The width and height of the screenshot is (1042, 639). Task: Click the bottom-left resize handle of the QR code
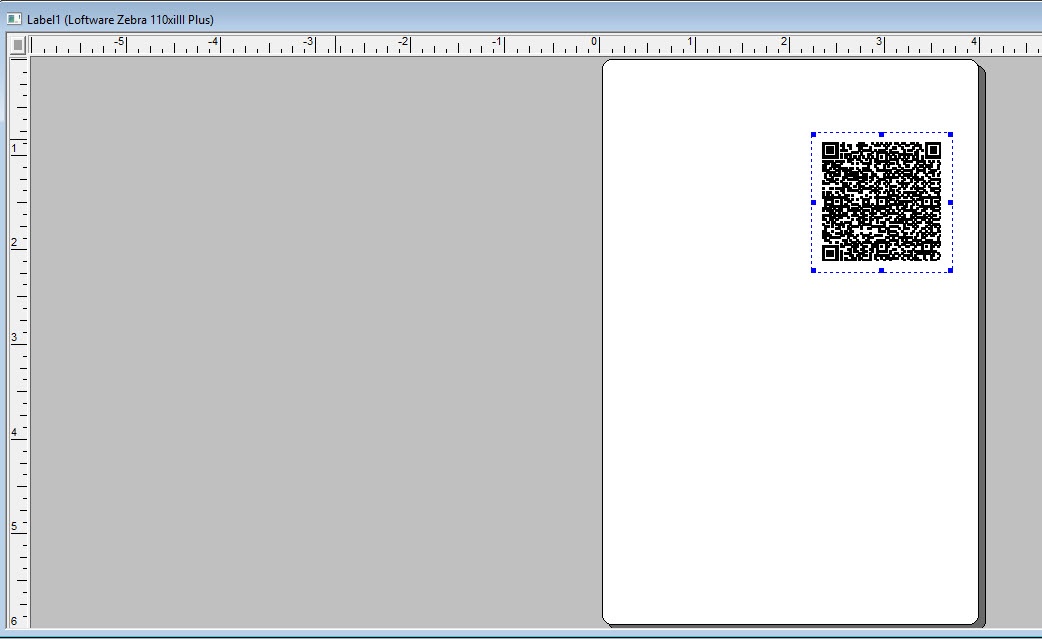tap(813, 270)
